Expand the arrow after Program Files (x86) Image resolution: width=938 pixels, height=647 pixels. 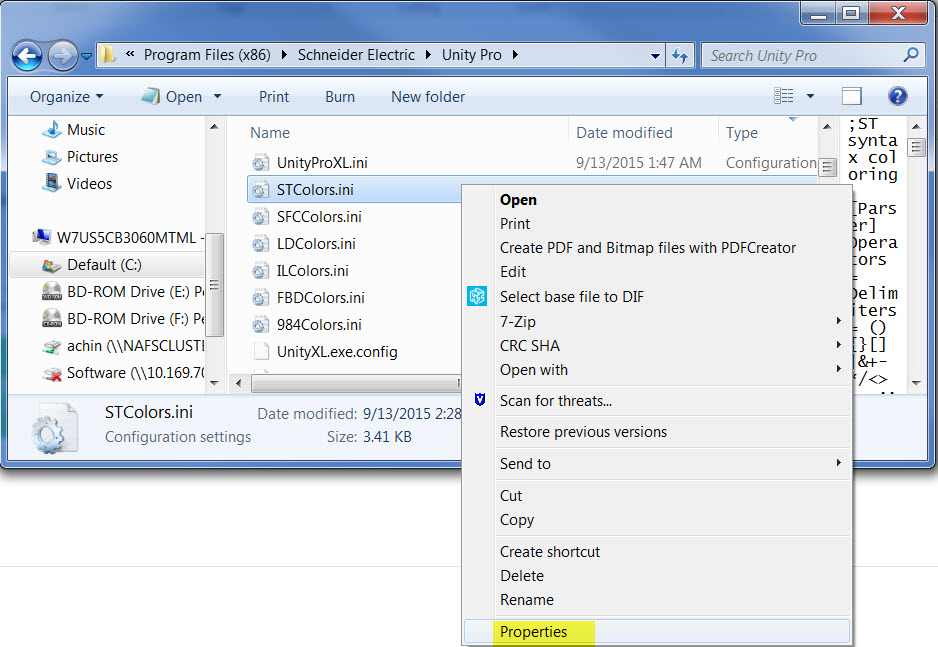(284, 55)
